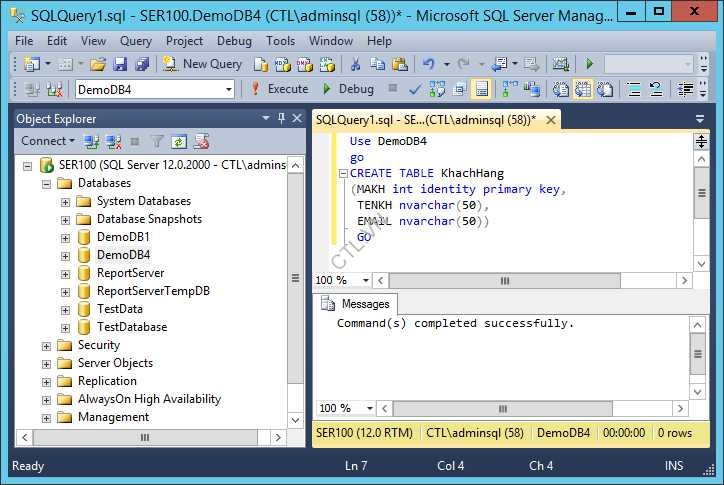724x485 pixels.
Task: Open the DemoDB4 database dropdown
Action: point(229,89)
